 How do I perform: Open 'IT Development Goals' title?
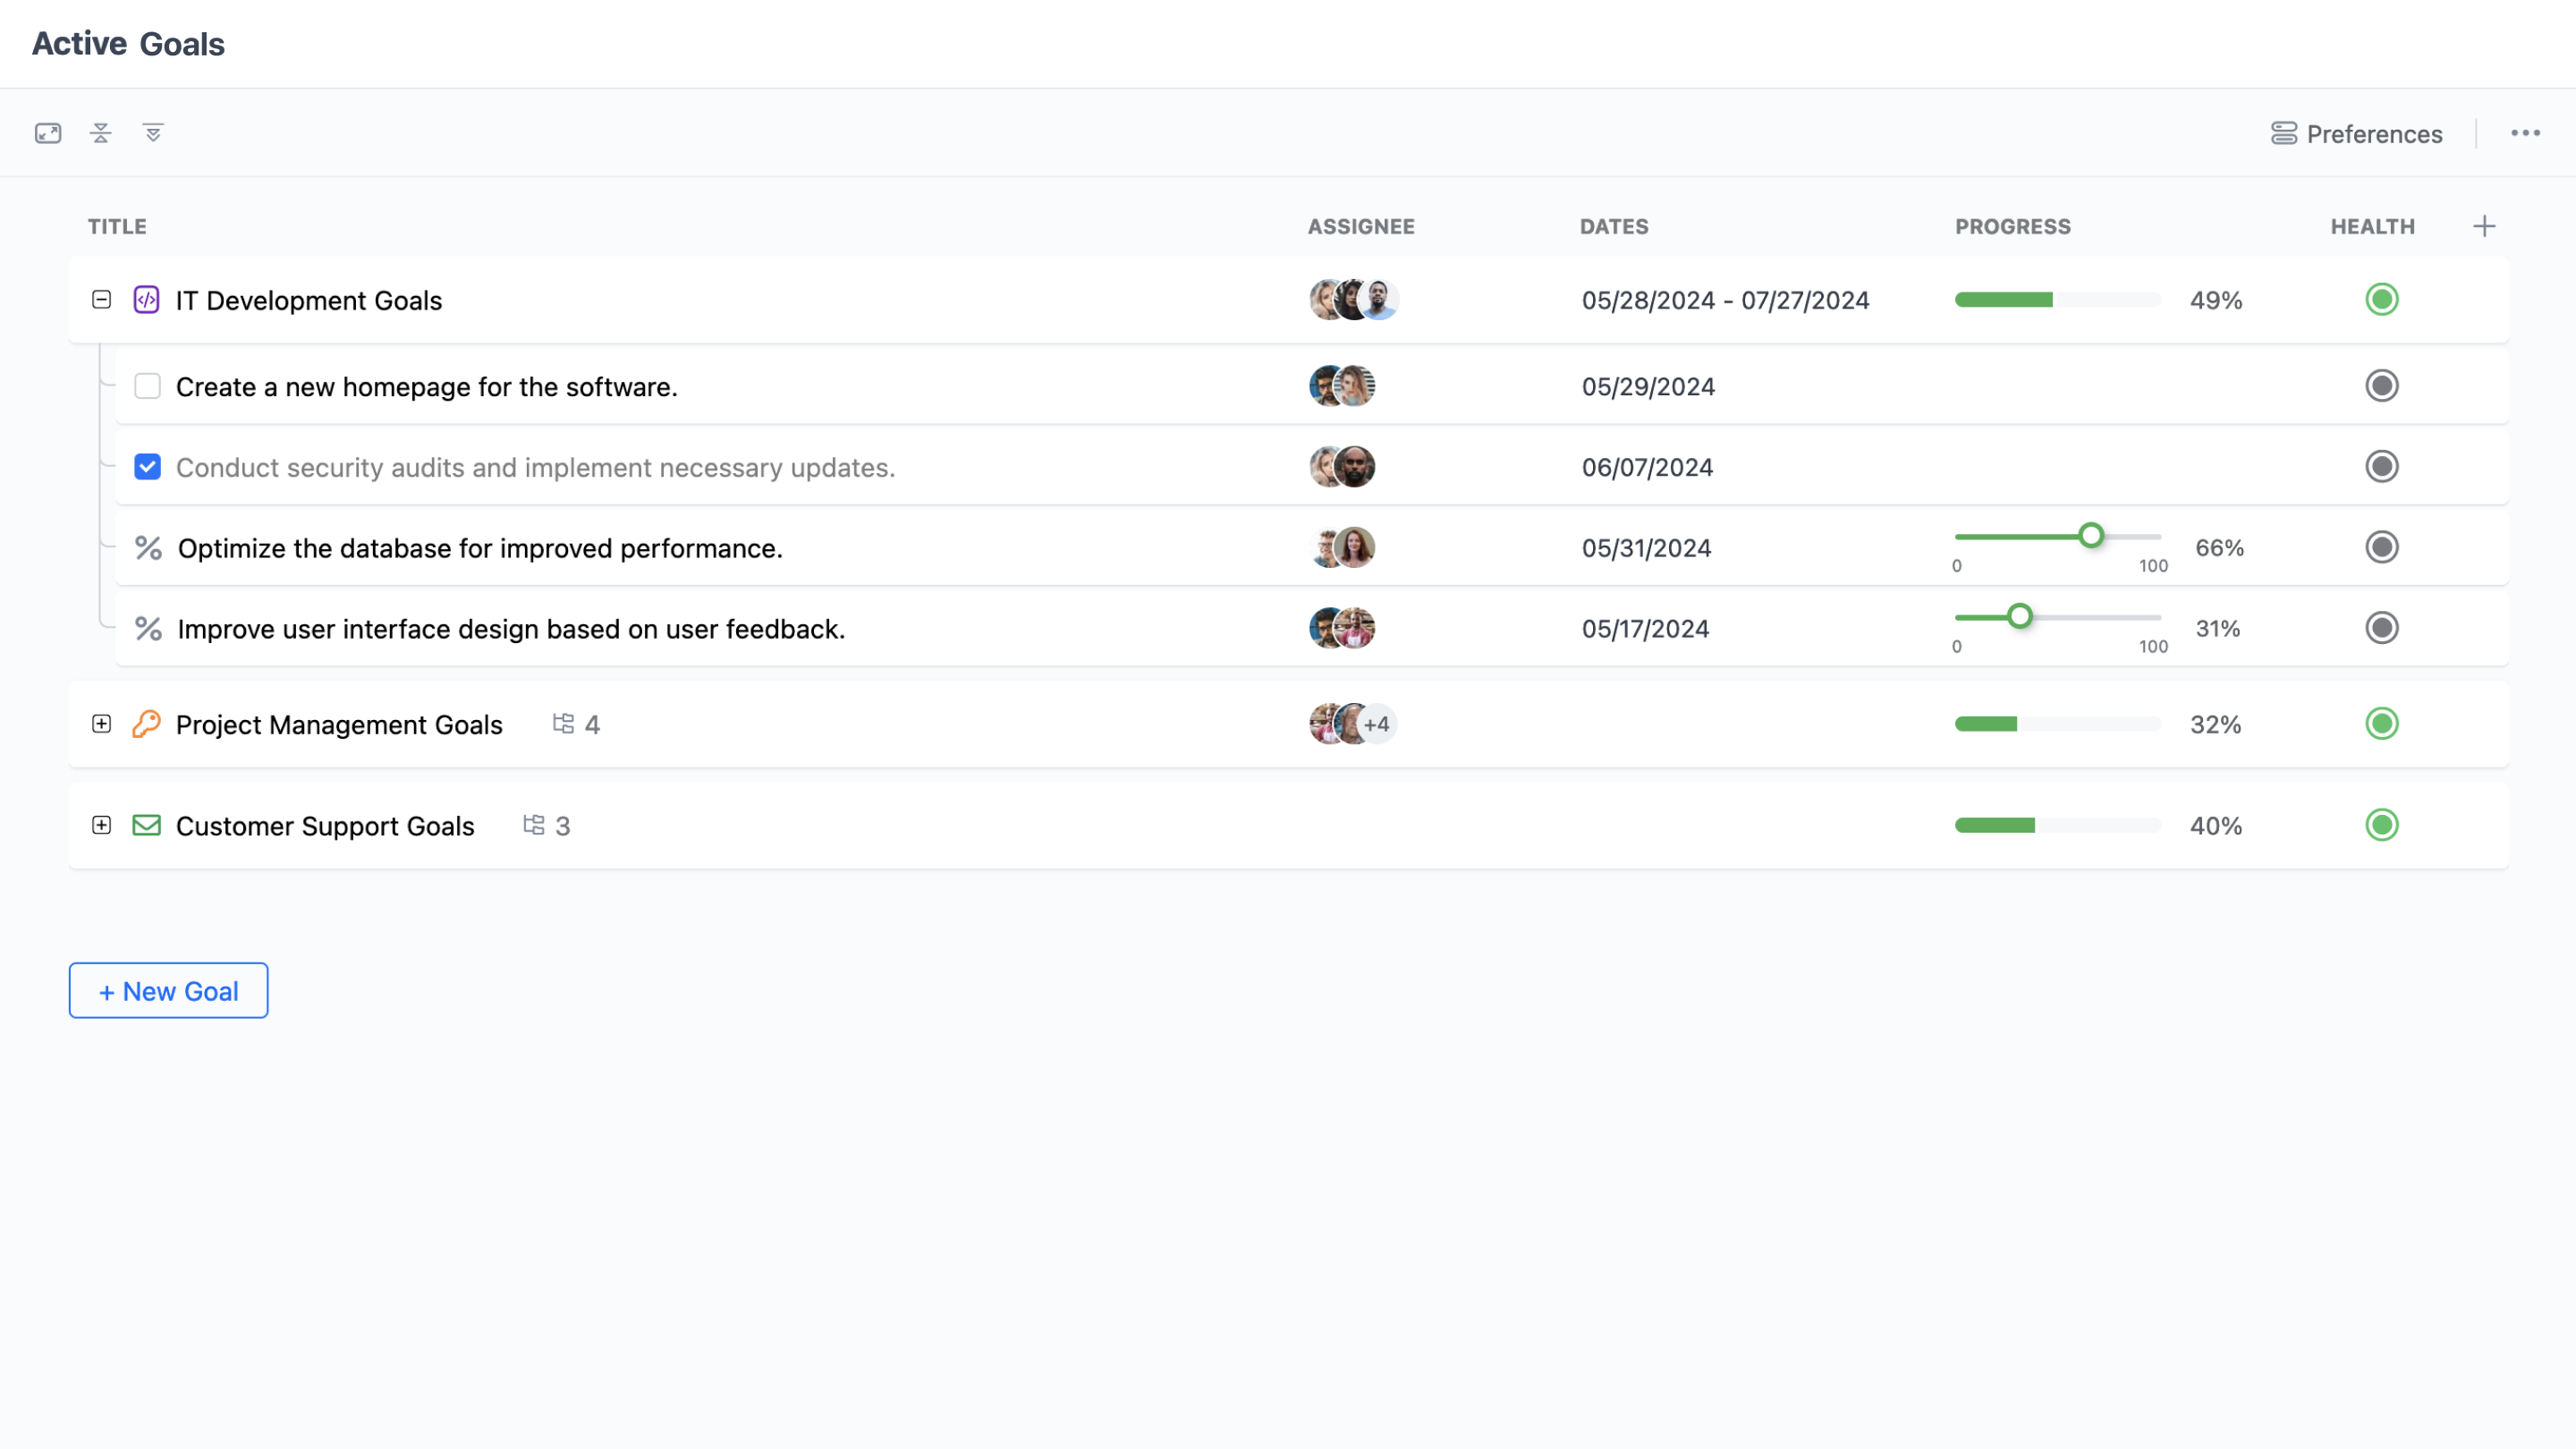(x=308, y=300)
